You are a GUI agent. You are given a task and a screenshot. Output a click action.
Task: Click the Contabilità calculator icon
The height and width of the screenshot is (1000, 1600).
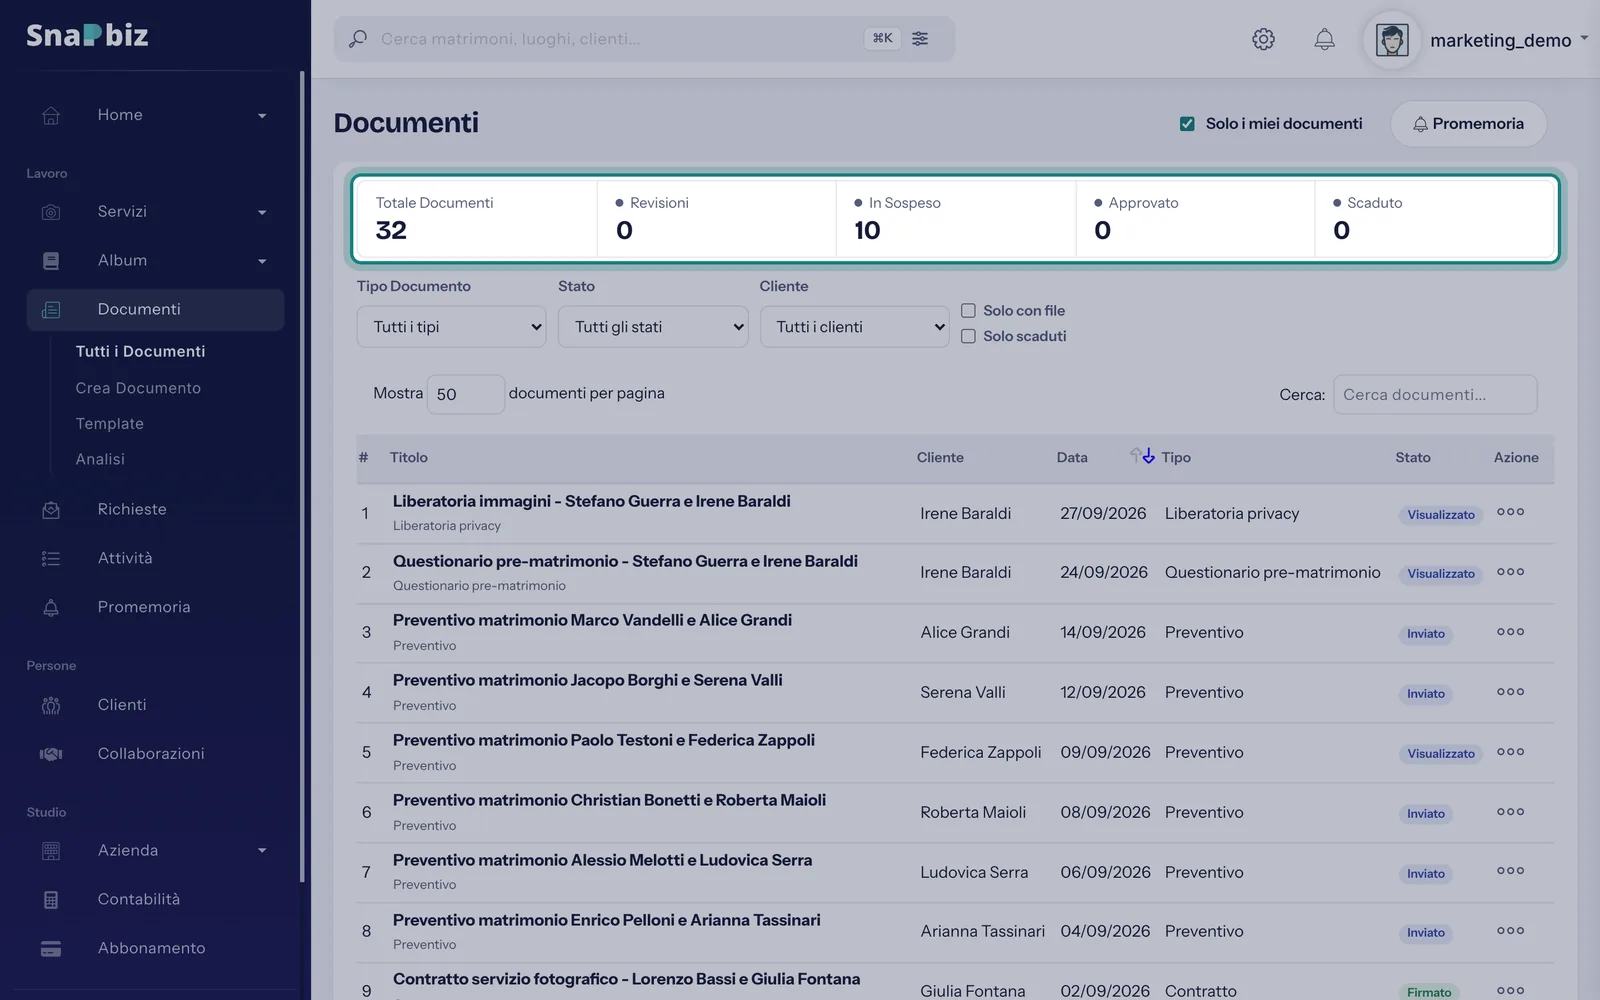(x=51, y=900)
